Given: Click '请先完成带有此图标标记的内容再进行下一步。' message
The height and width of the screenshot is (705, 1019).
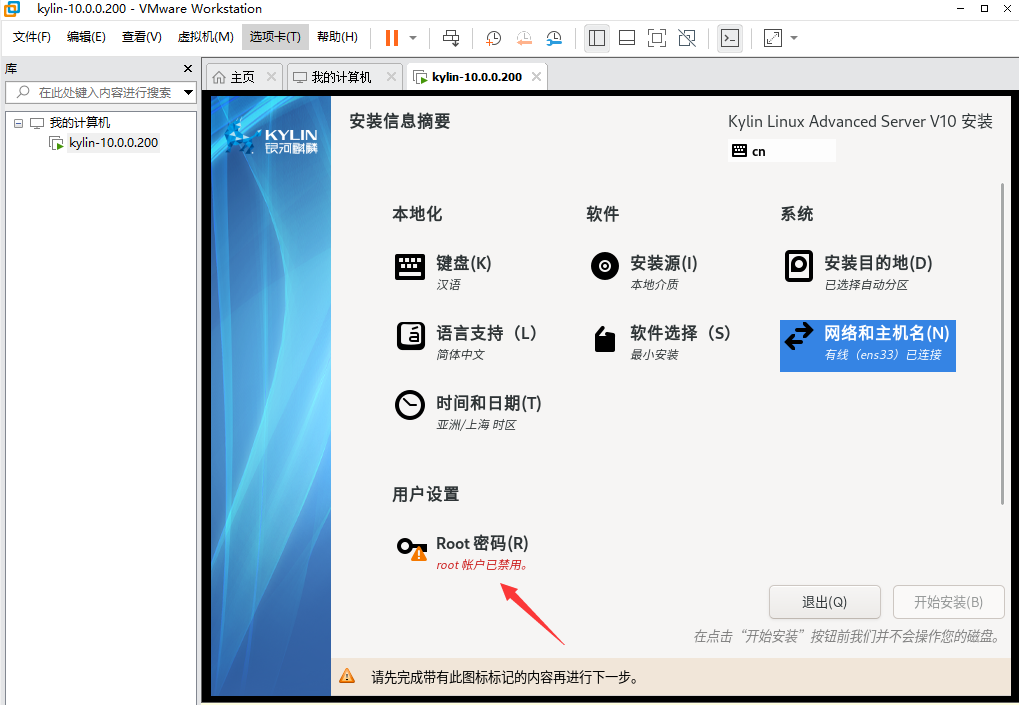Looking at the screenshot, I should tap(506, 677).
